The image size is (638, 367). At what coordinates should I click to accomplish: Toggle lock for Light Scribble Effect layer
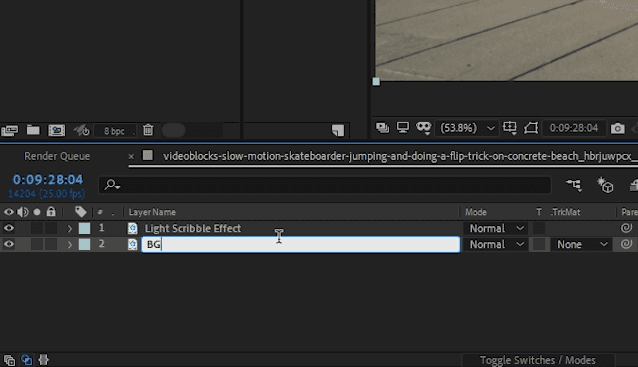tap(51, 228)
